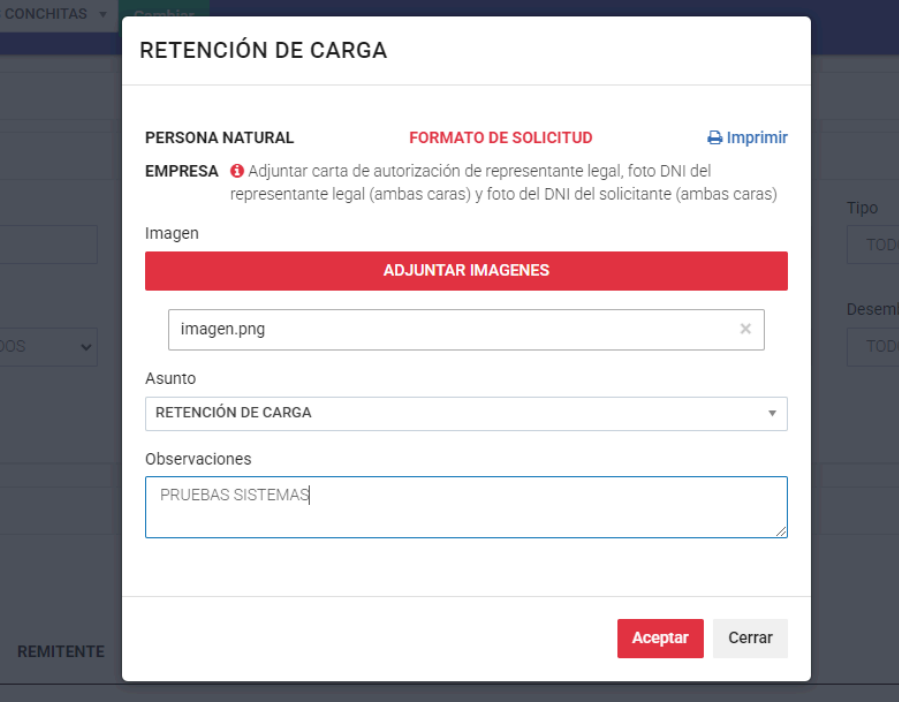The width and height of the screenshot is (899, 702).
Task: Click the partially hidden Cambiar button
Action: tap(164, 10)
